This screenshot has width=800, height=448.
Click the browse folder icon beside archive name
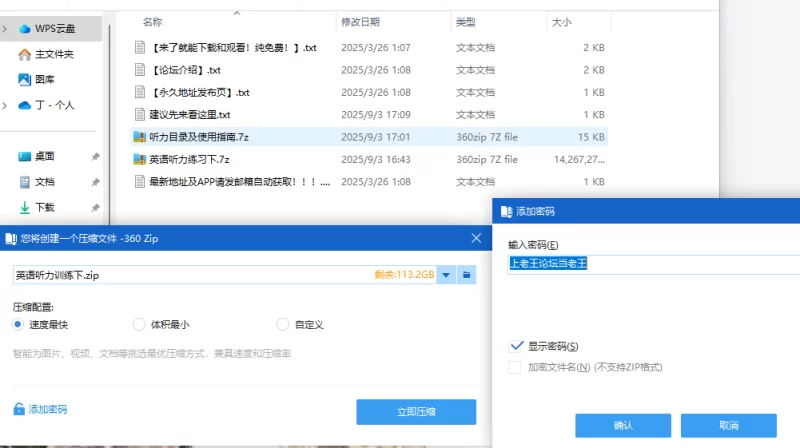pos(466,275)
